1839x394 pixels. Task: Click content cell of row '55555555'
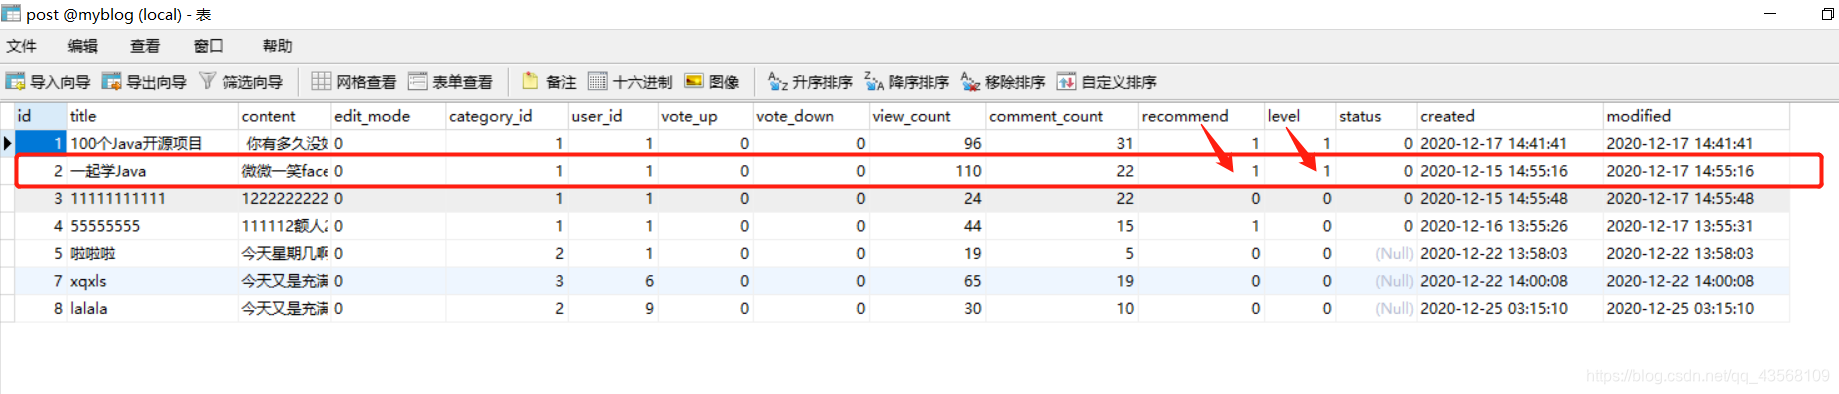point(285,226)
